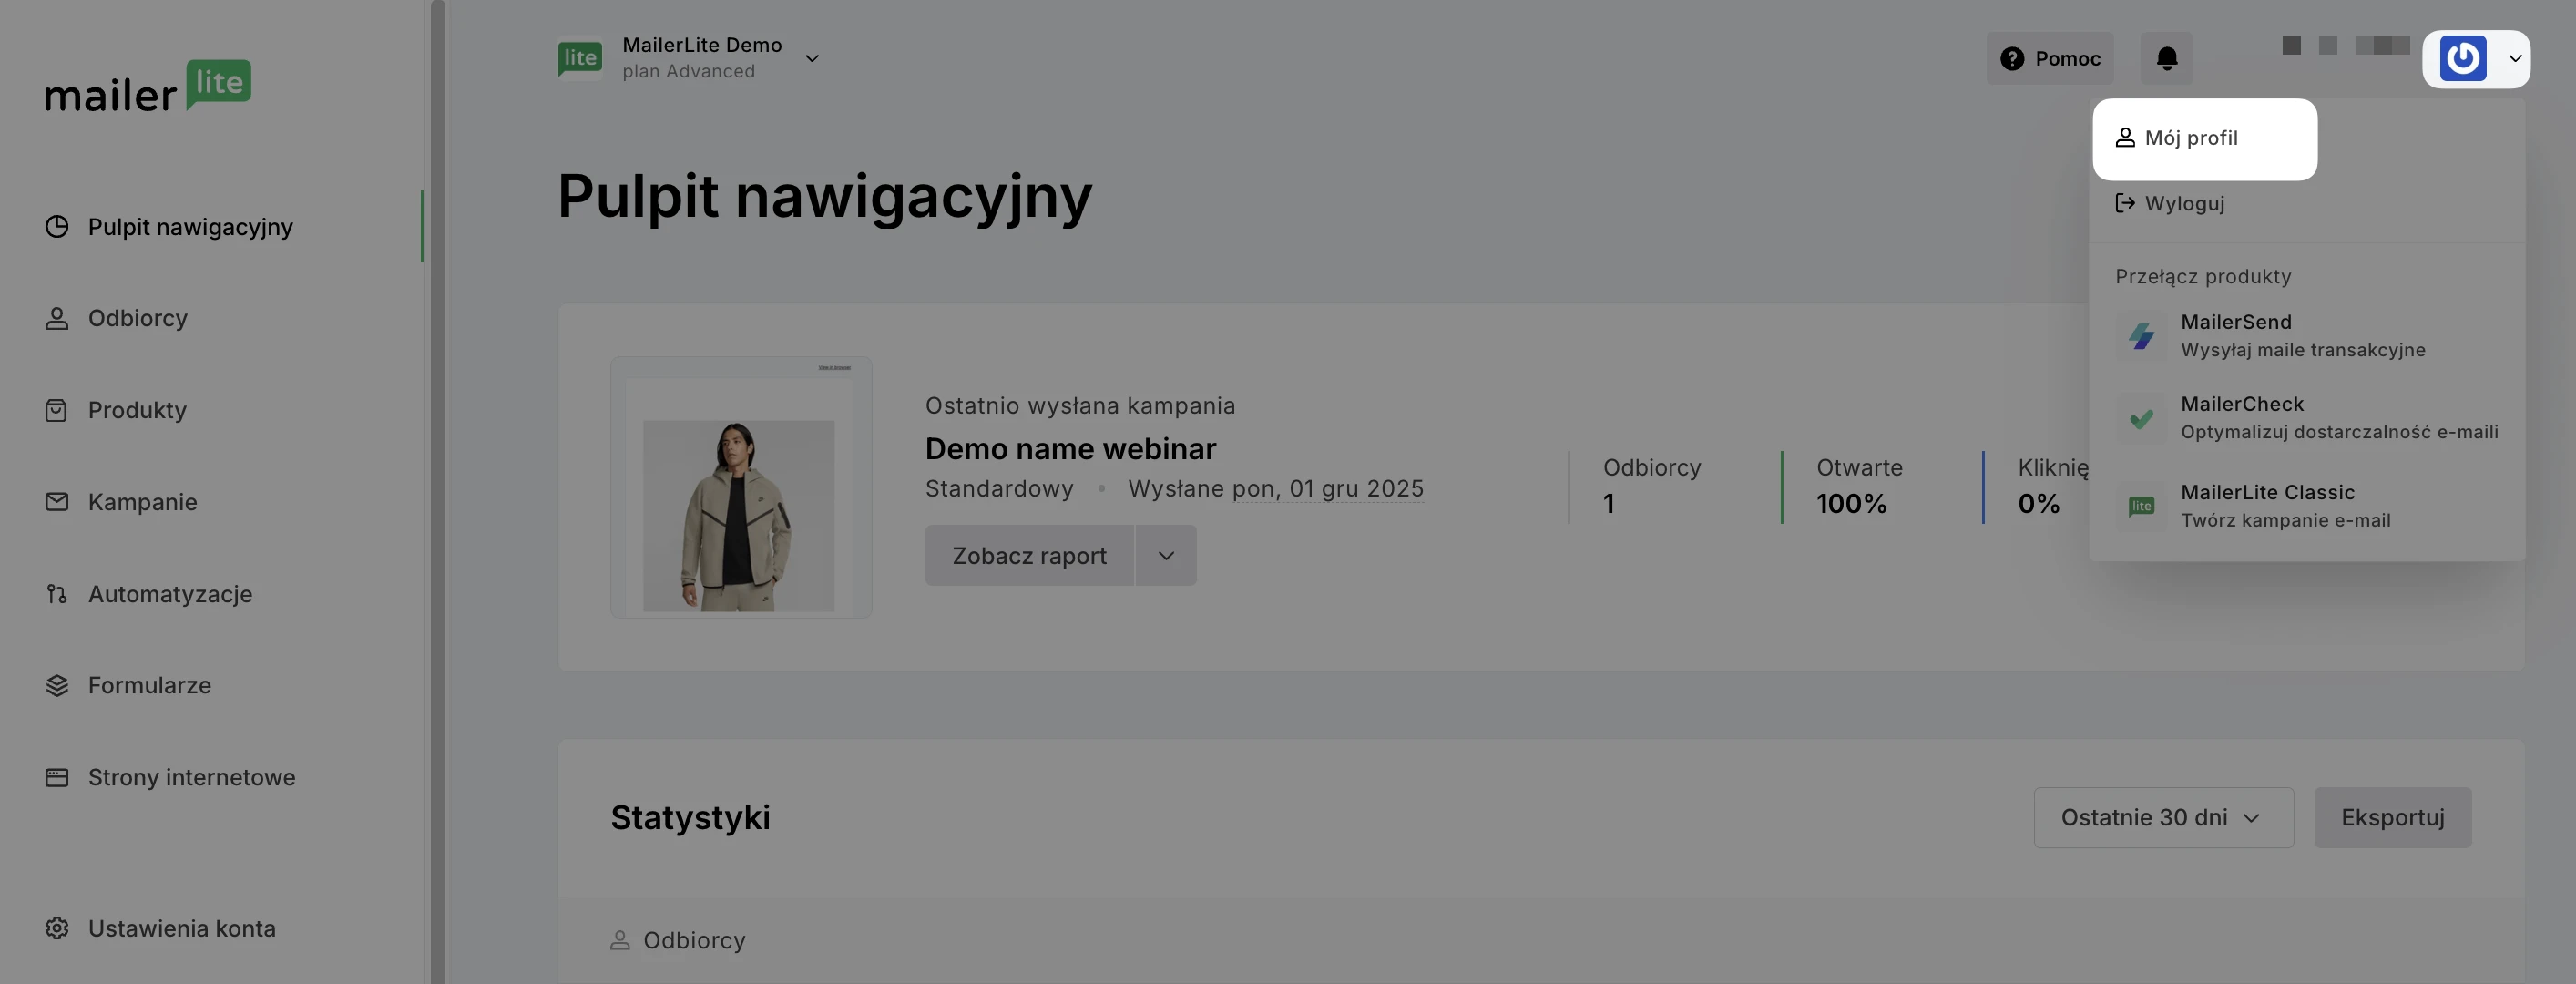Select Mój profil menu item
The height and width of the screenshot is (984, 2576).
[x=2190, y=138]
